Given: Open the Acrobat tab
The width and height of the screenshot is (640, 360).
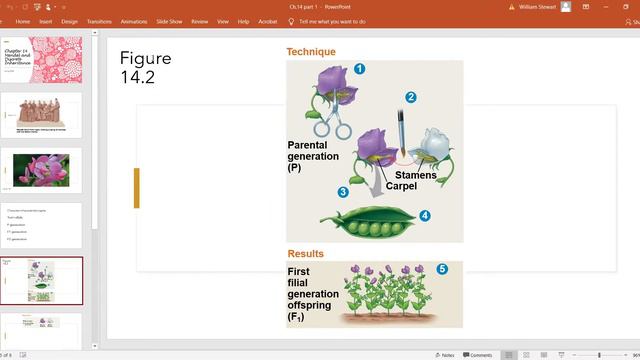Looking at the screenshot, I should (x=268, y=22).
